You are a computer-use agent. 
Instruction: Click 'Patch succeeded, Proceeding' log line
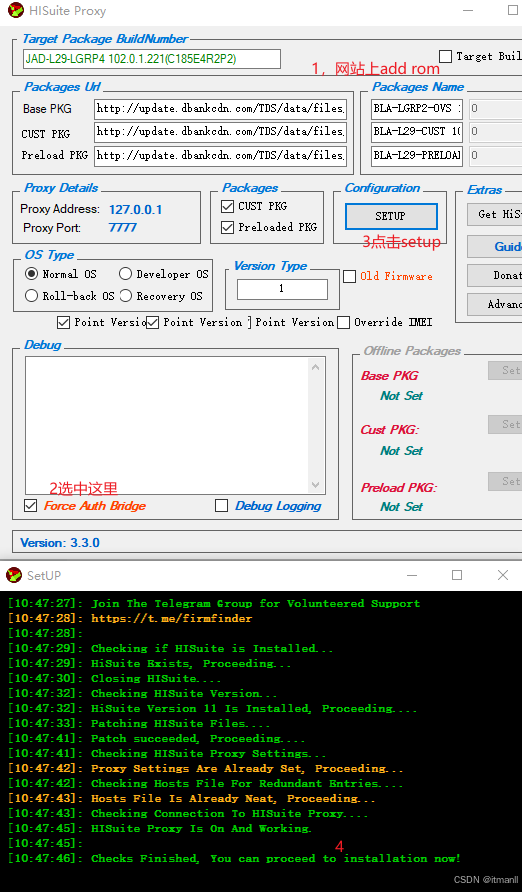coord(198,738)
